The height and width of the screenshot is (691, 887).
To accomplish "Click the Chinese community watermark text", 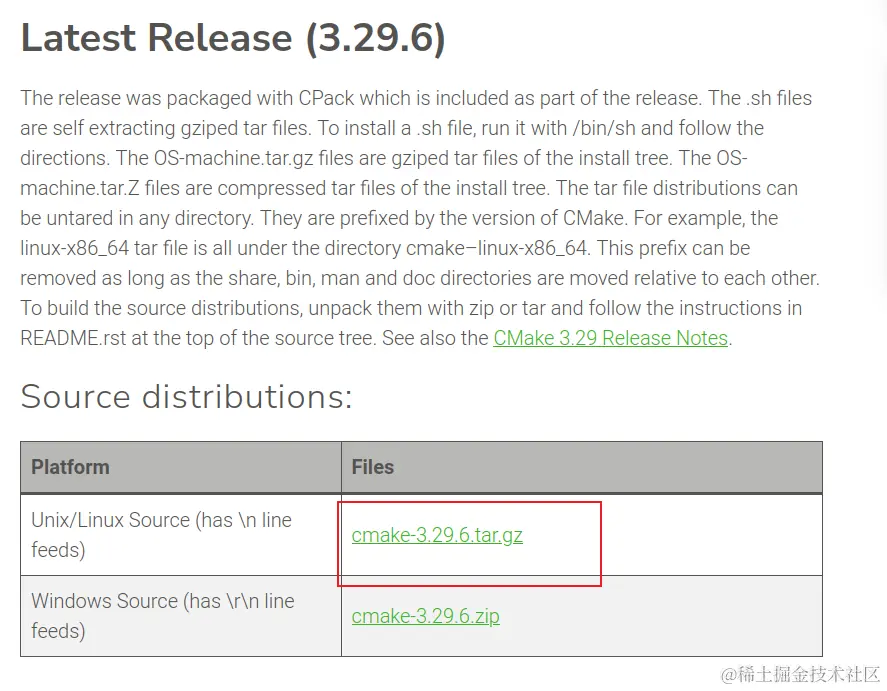I will tap(798, 673).
